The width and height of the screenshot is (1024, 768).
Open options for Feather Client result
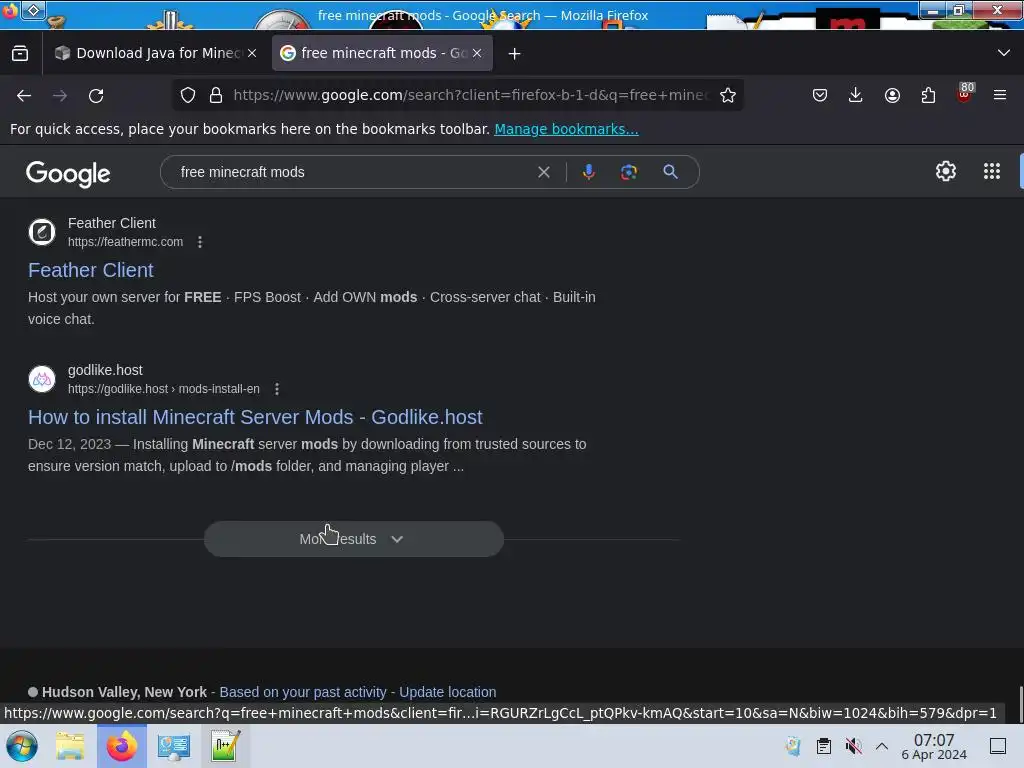200,242
